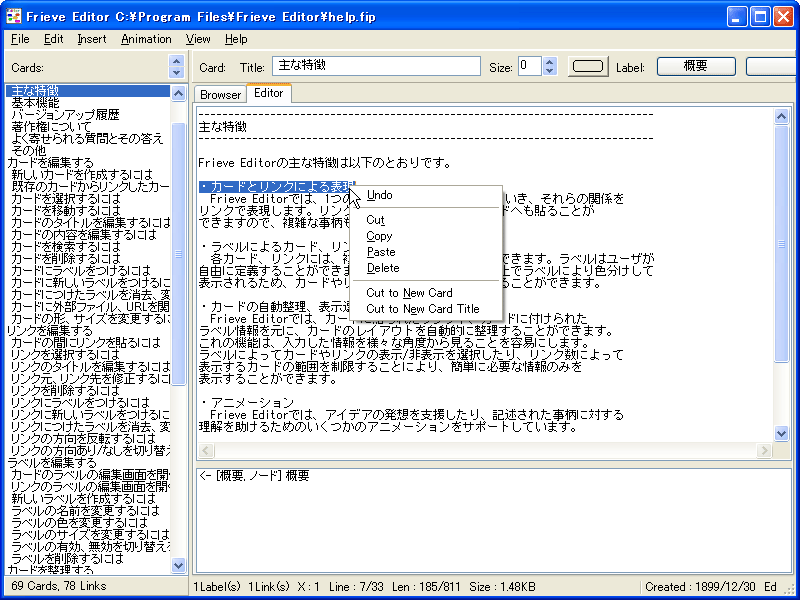
Task: Click the 'Size : 1.48KB' status entry
Action: (503, 587)
